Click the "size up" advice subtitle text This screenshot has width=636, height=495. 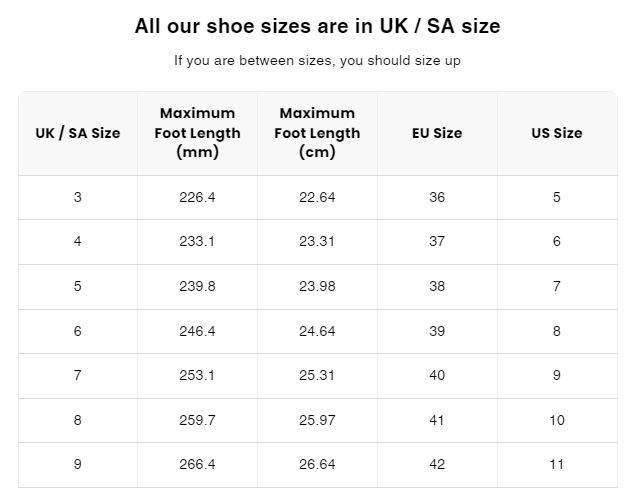click(317, 61)
